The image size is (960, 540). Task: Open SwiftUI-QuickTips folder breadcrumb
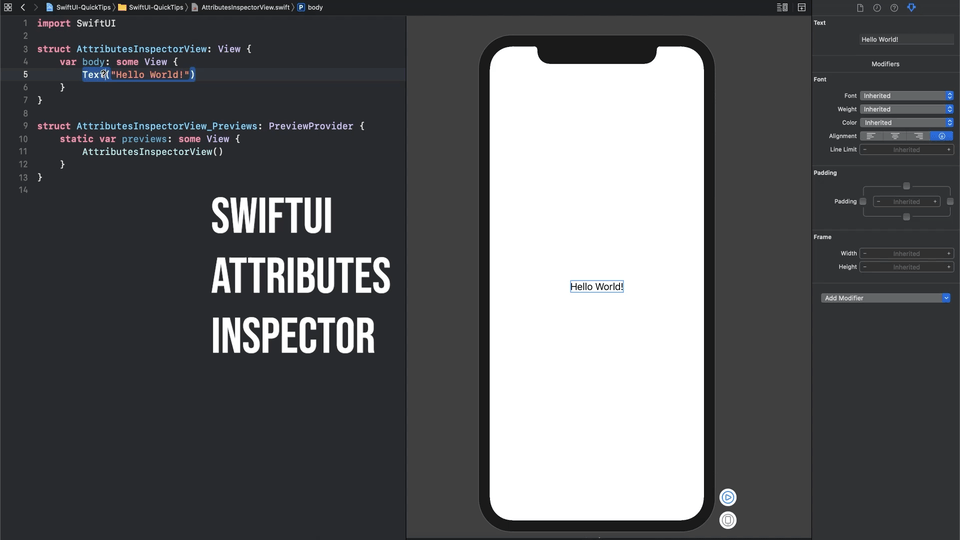pos(151,7)
